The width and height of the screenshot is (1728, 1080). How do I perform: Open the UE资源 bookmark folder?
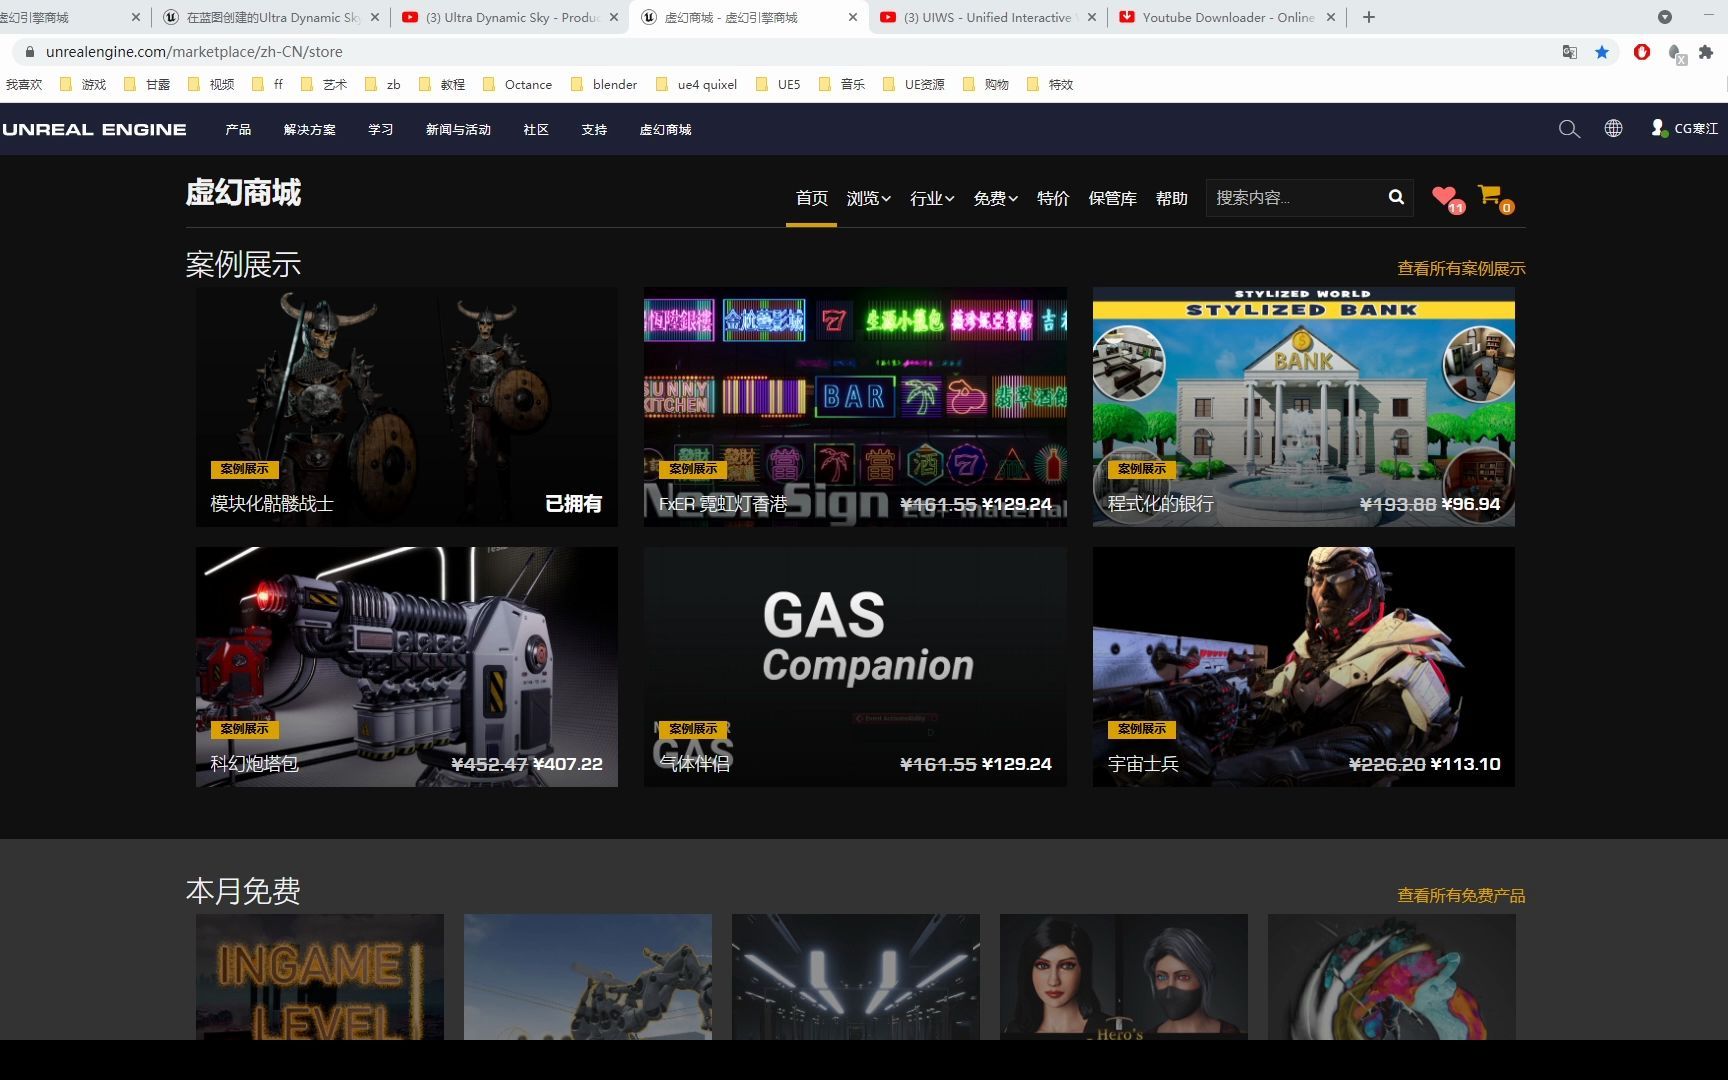coord(914,85)
